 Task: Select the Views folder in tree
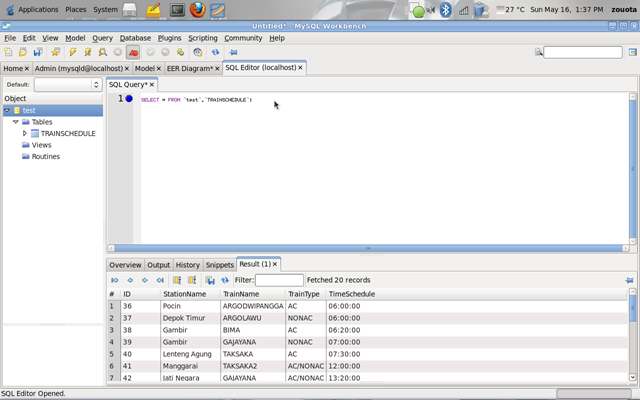coord(41,145)
